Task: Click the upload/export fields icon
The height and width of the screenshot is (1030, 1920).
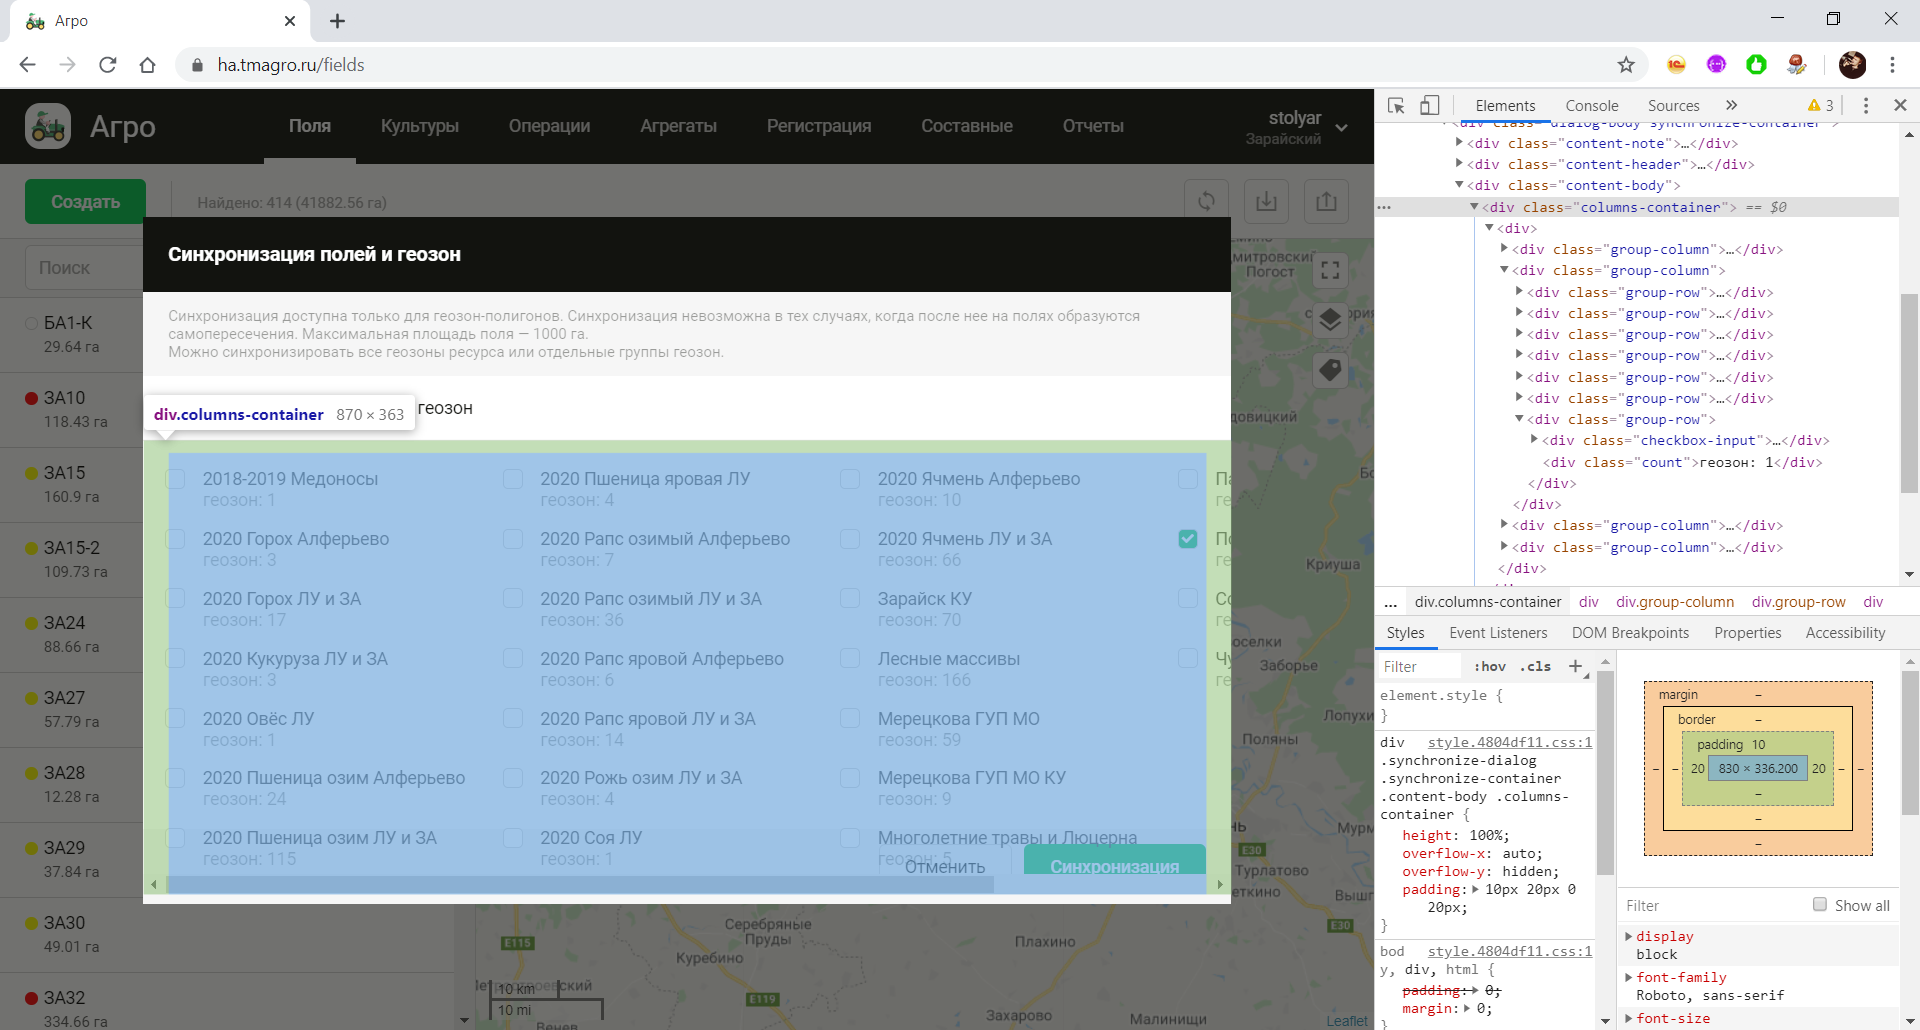Action: tap(1326, 201)
